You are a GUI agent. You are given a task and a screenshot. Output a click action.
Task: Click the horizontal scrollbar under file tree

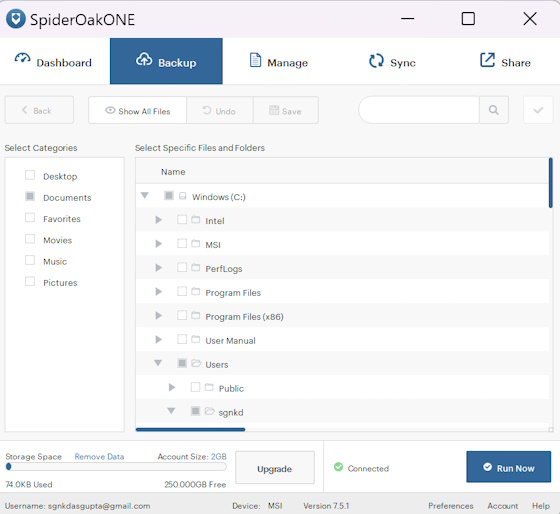(x=190, y=429)
